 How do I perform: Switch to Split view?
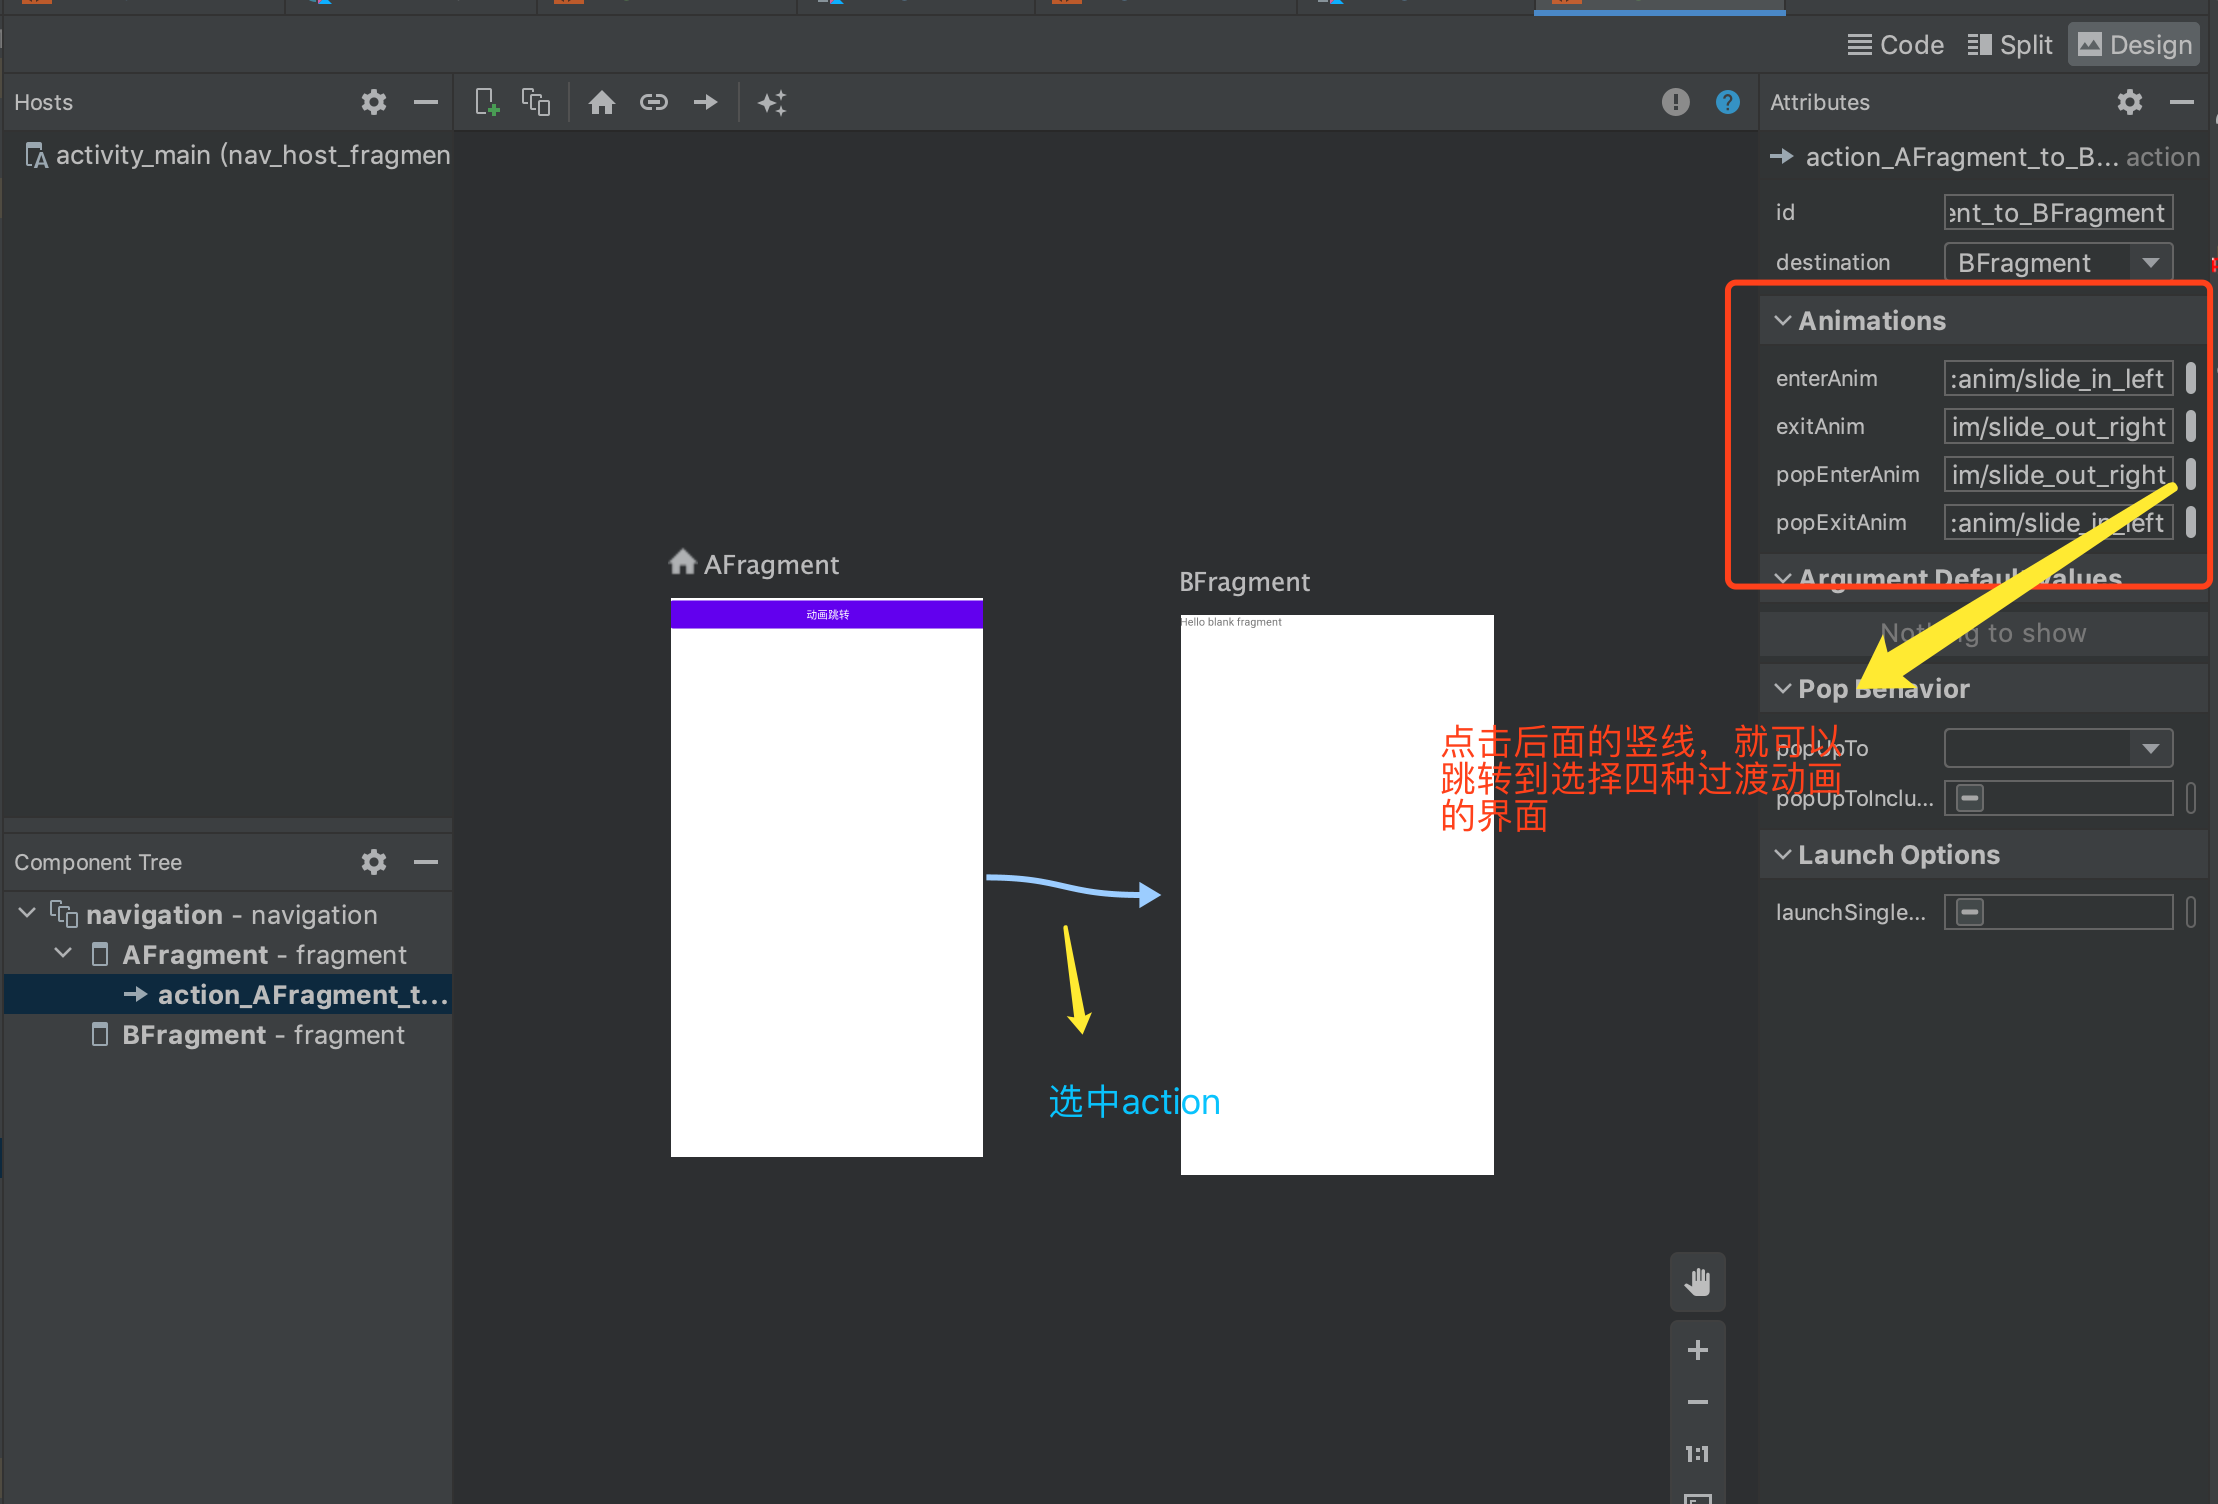click(x=2010, y=45)
